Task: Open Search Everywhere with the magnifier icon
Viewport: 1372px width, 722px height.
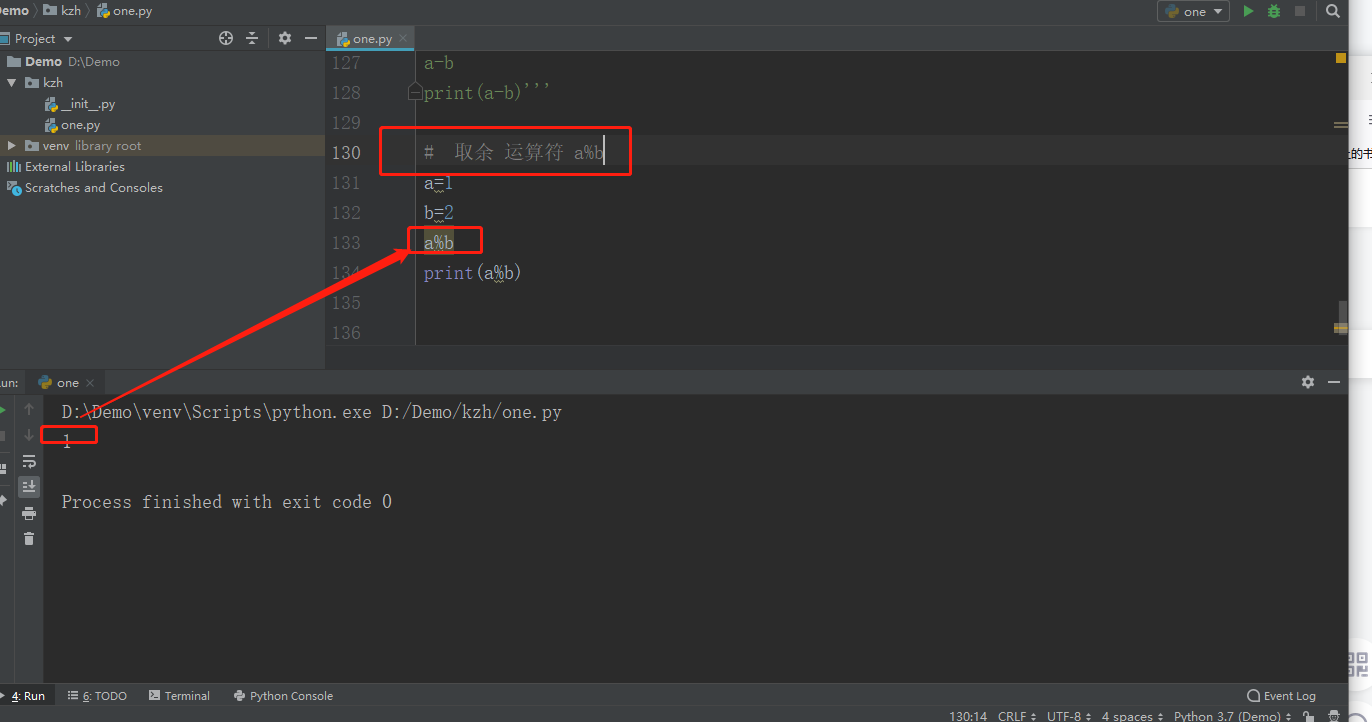Action: click(1333, 12)
